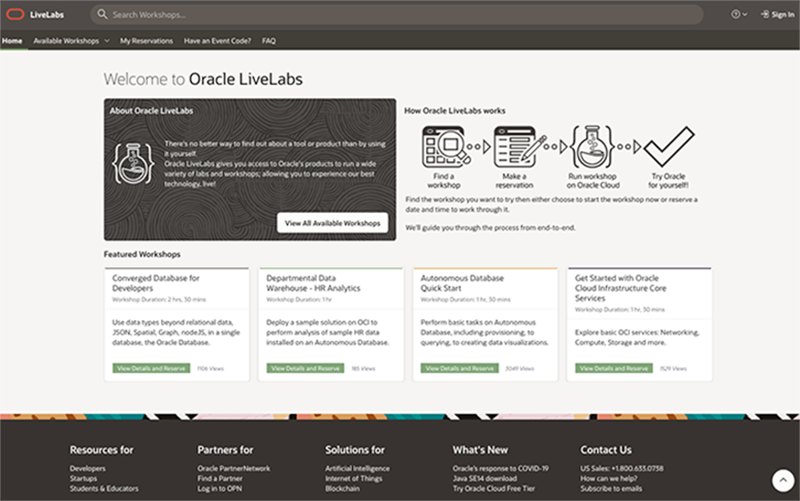Open Oracle's response to COVID-19
Image resolution: width=800 pixels, height=501 pixels.
tap(501, 468)
